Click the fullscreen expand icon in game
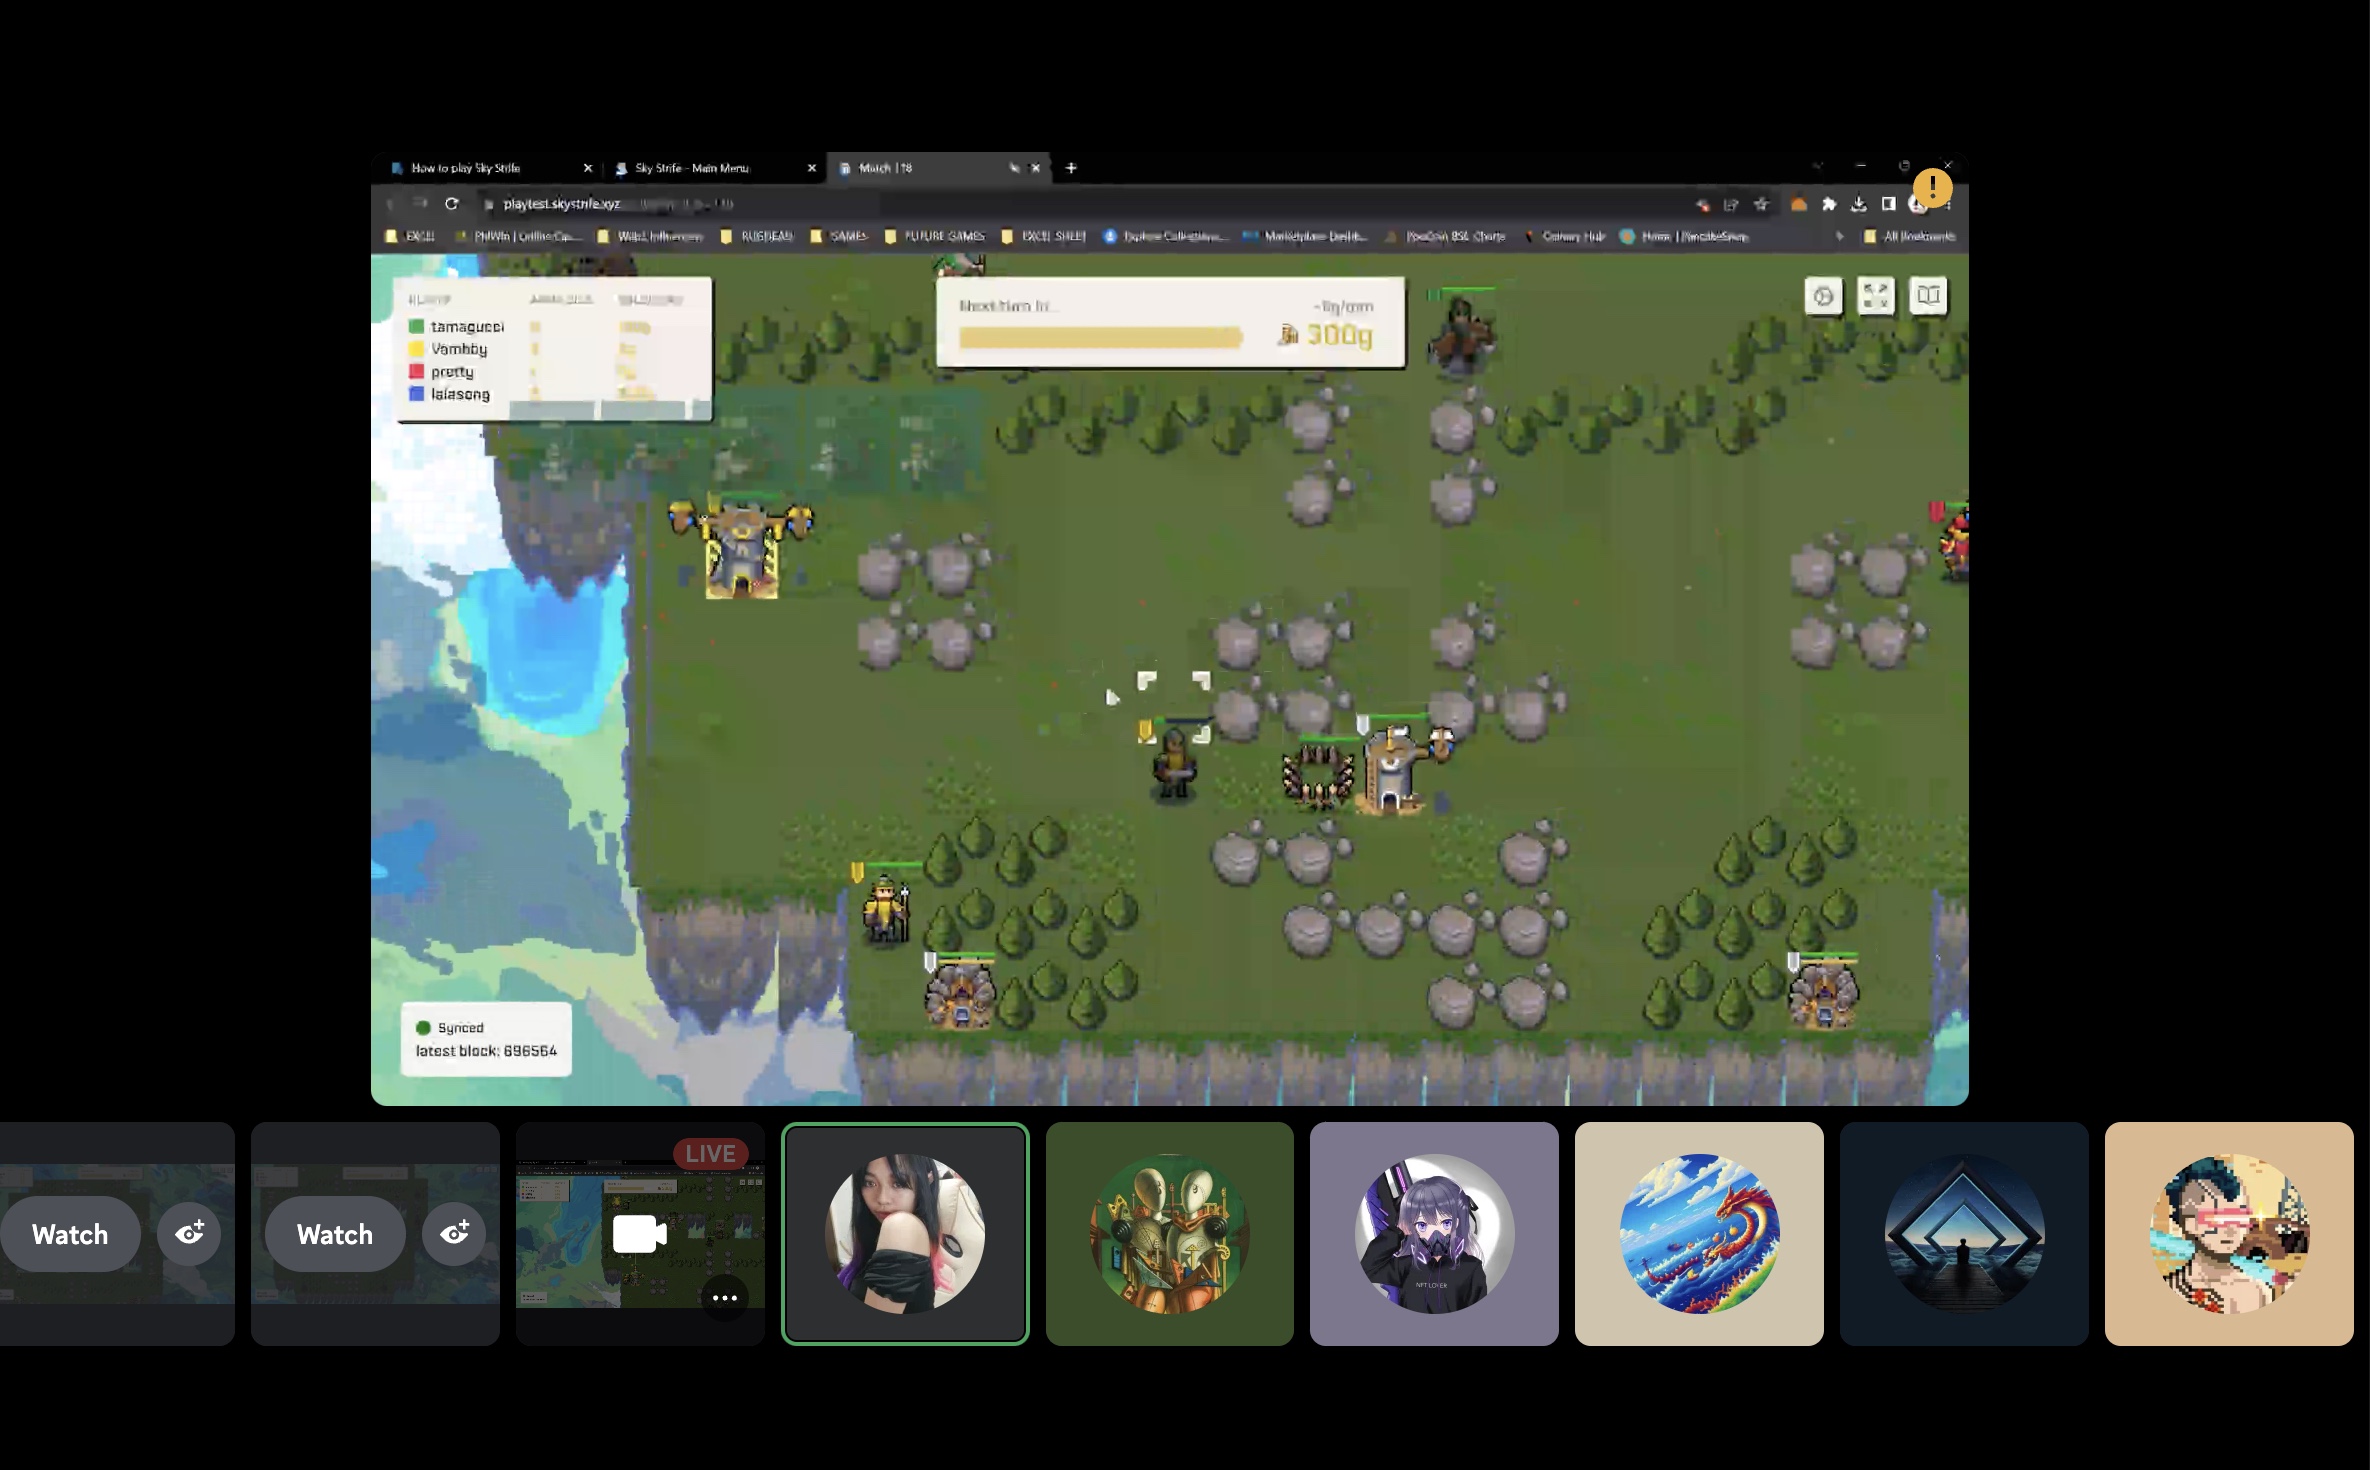 click(1877, 295)
